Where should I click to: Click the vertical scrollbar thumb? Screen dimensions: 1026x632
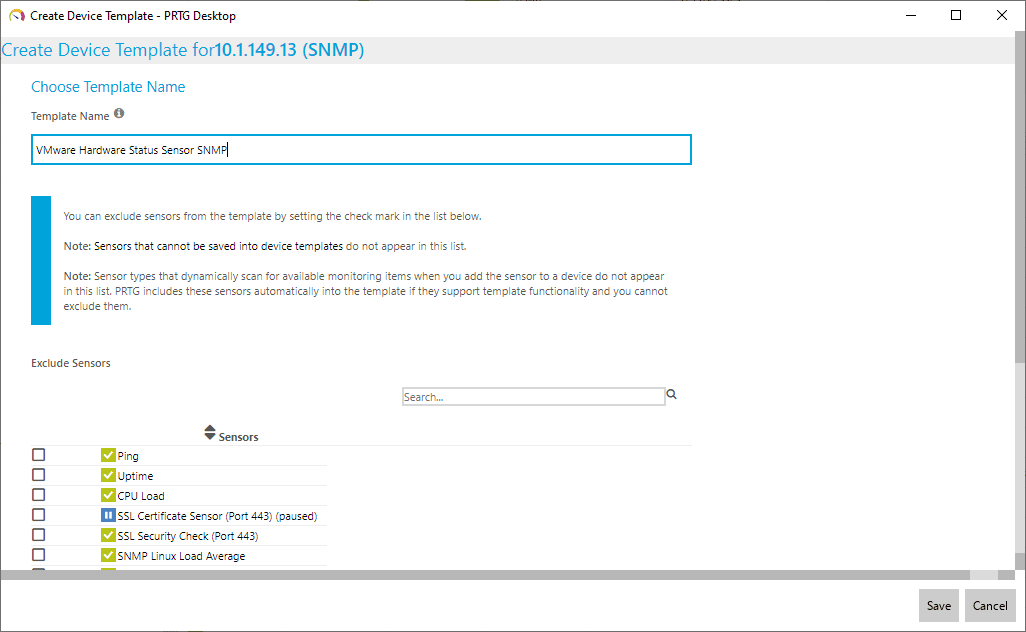pos(1020,196)
